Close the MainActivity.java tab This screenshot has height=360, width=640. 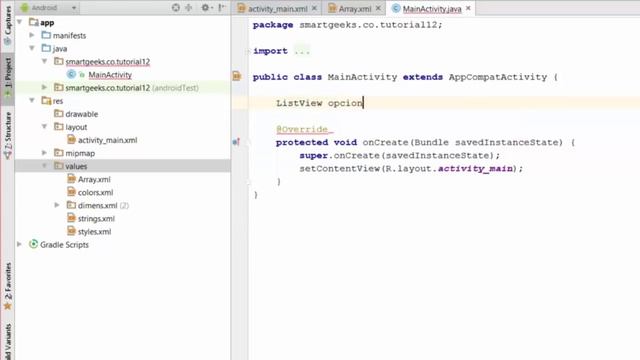tap(468, 8)
